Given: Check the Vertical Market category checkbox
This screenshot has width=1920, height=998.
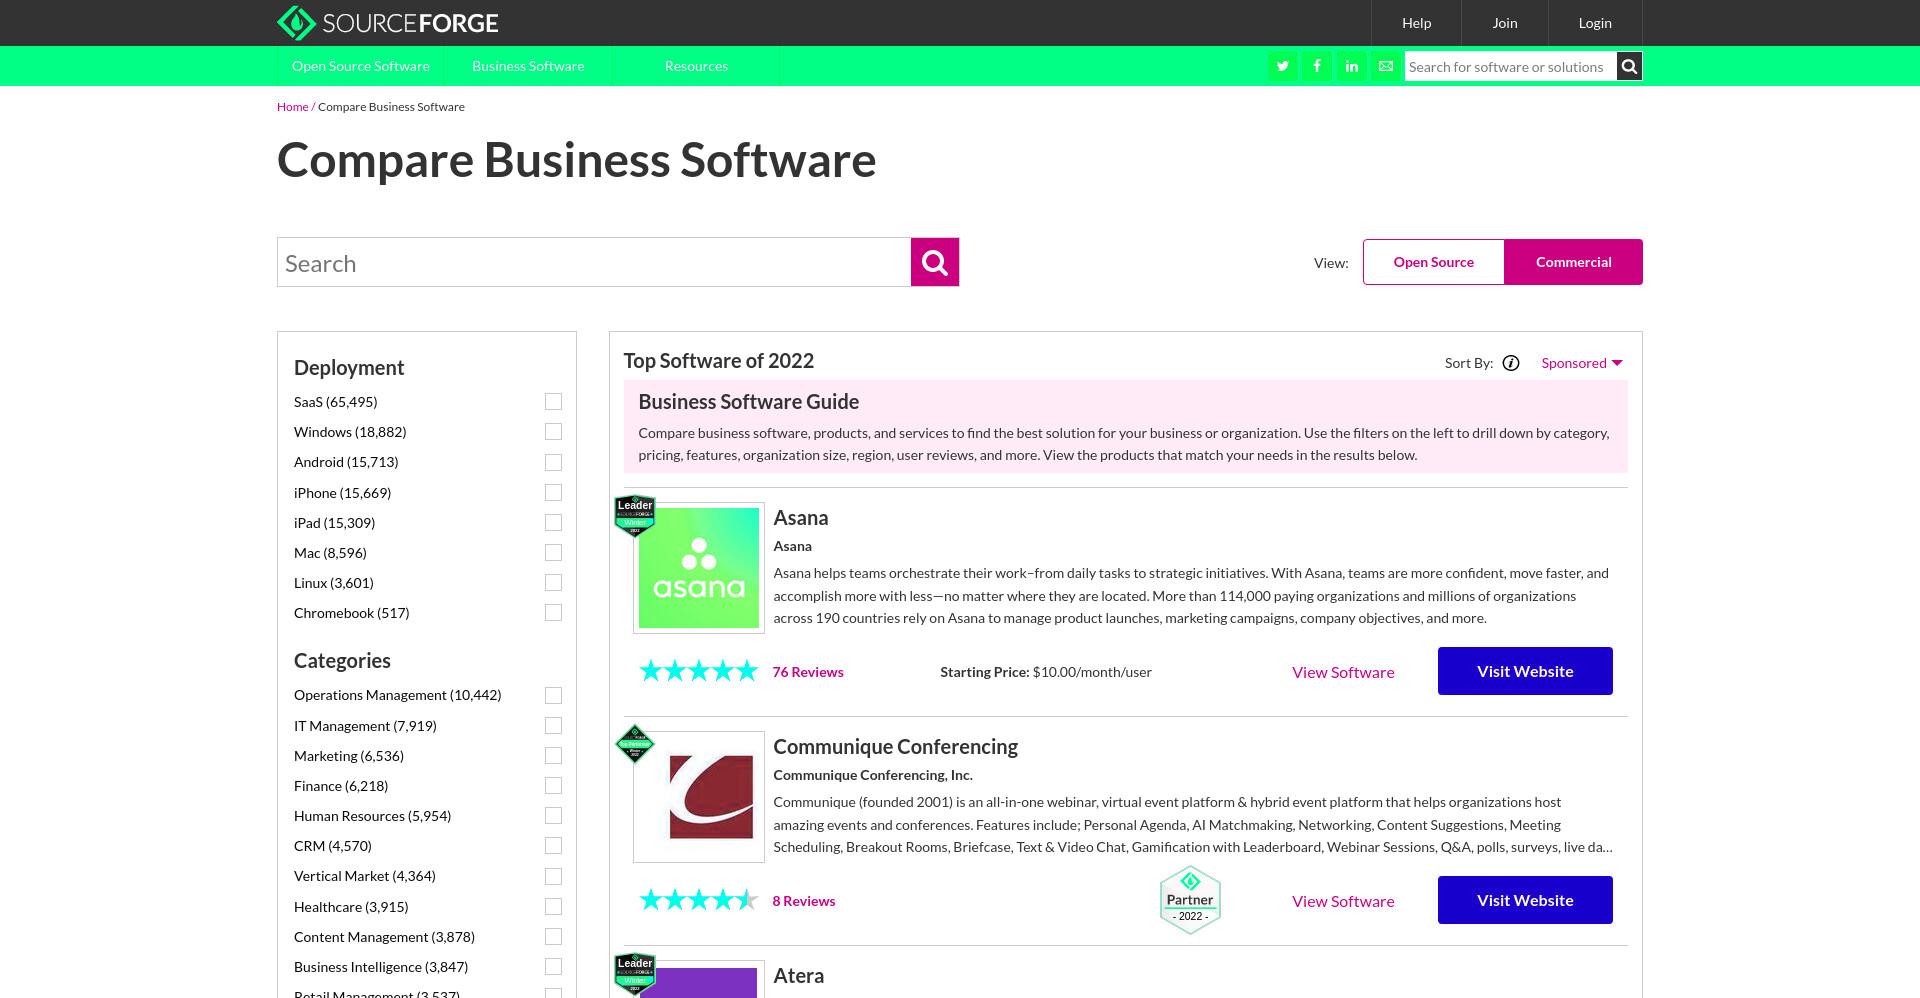Looking at the screenshot, I should click(x=553, y=876).
